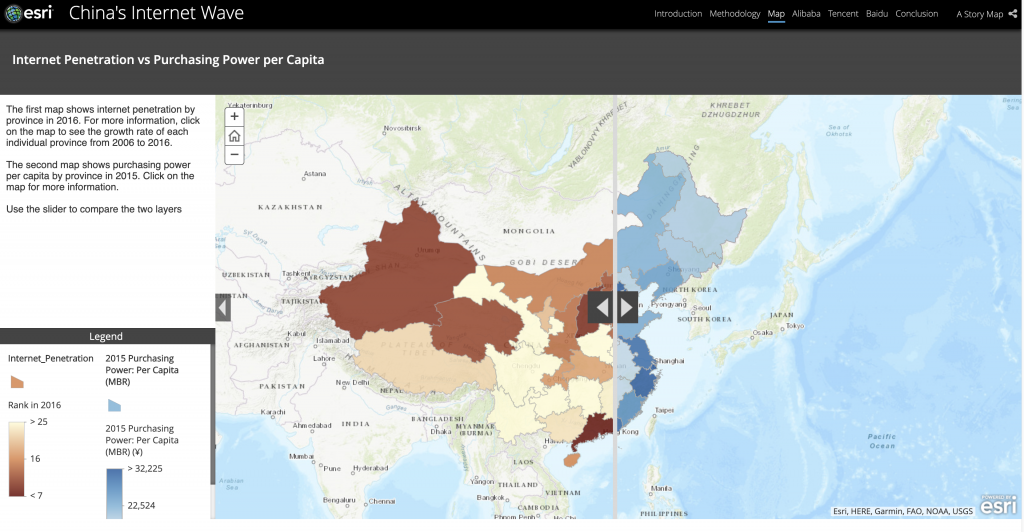Open the Introduction section

coord(678,14)
